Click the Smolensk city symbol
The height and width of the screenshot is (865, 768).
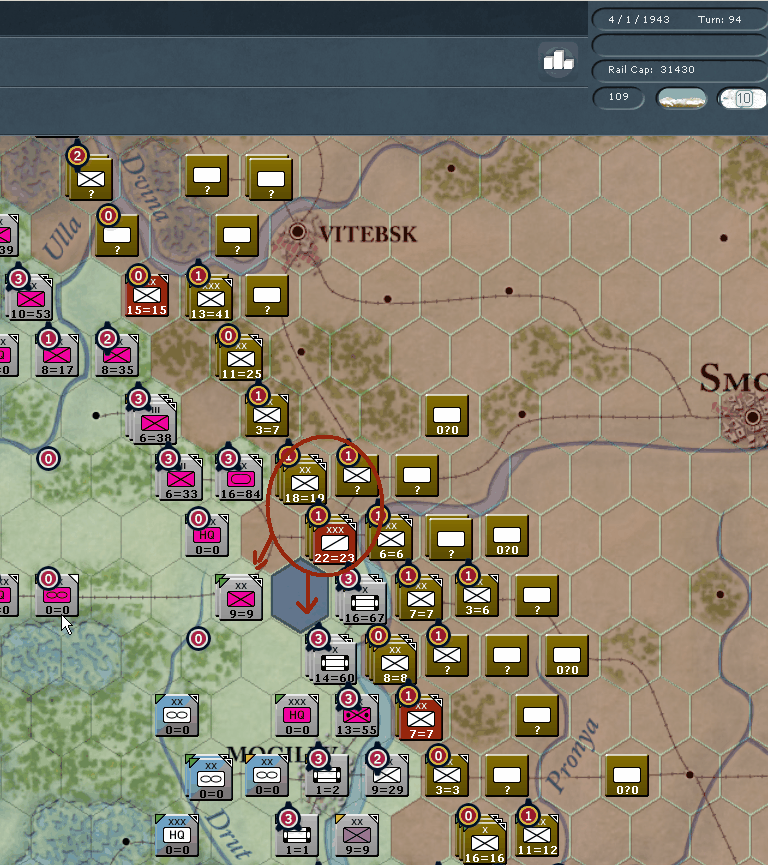(x=751, y=417)
